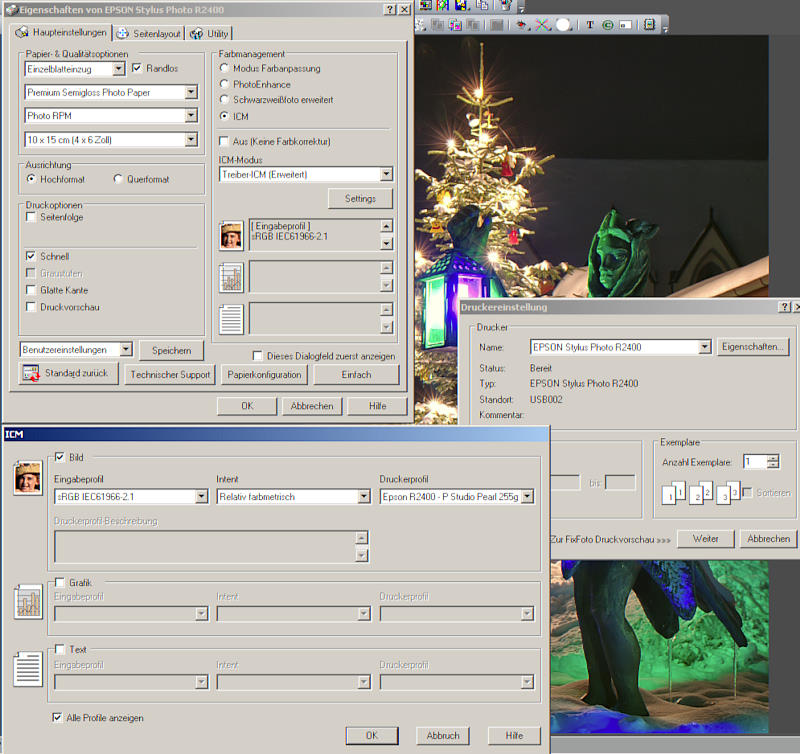Click the text page icon in Farbmanagement section
Screen dimensions: 800x754
click(x=231, y=319)
